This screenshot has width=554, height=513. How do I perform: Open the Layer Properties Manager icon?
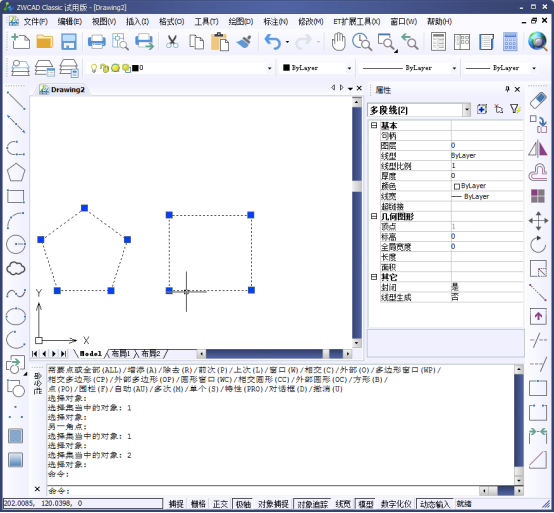(20, 68)
